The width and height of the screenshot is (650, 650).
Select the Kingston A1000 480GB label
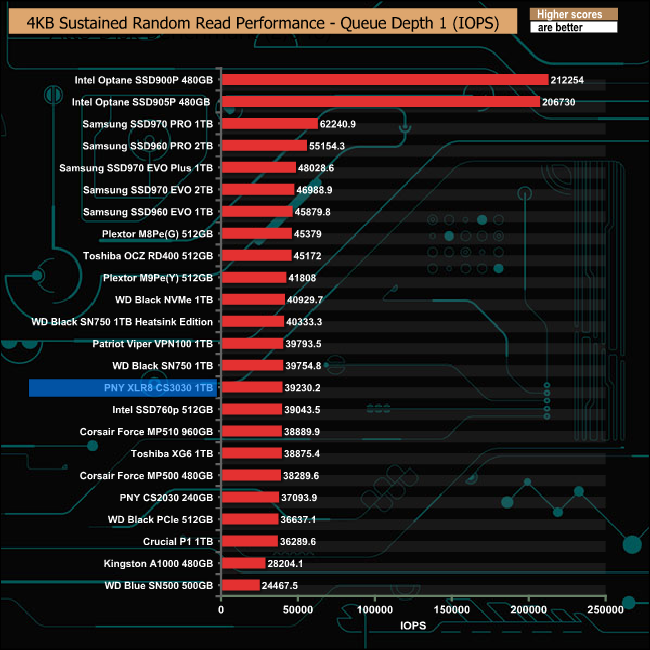(x=158, y=563)
